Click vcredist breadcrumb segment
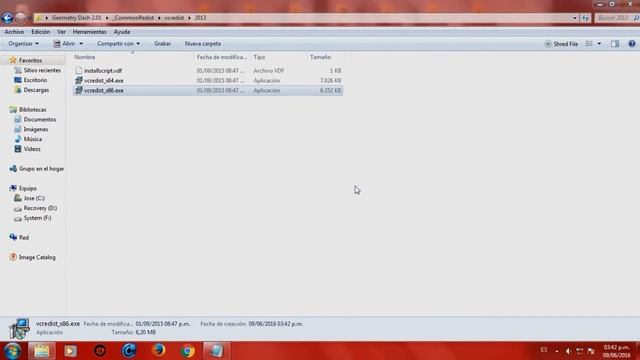 (x=174, y=18)
